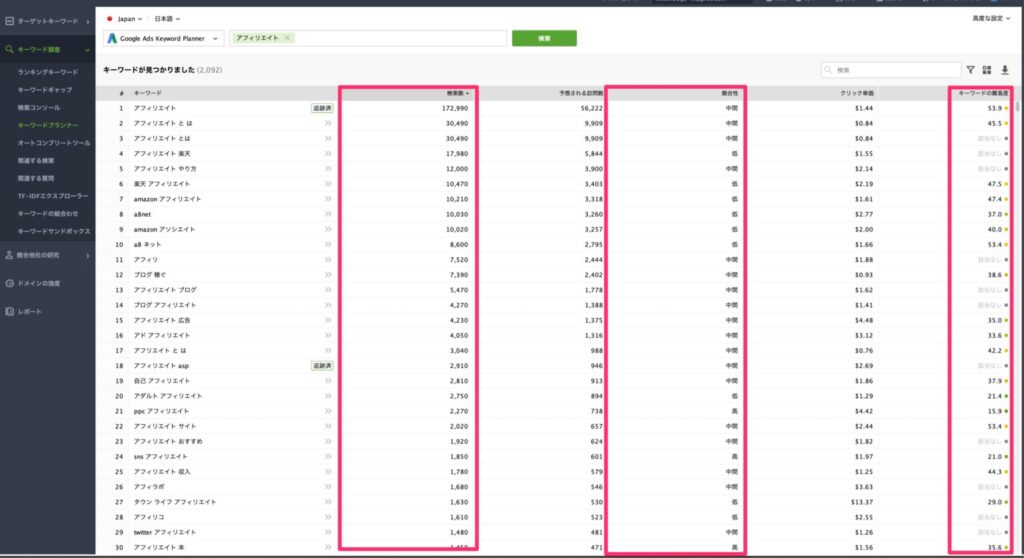Open レポート via its sidebar icon
Screen dimensions: 1024x558
pyautogui.click(x=9, y=312)
